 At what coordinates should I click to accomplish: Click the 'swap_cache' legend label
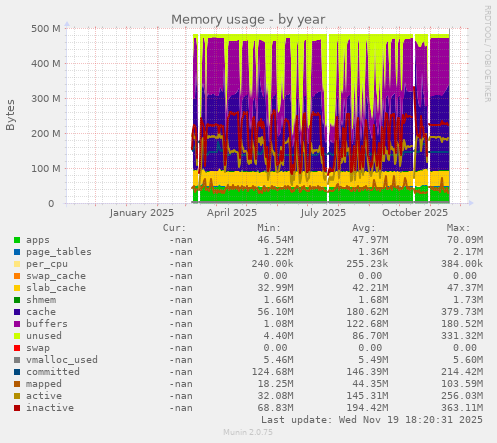(x=56, y=276)
